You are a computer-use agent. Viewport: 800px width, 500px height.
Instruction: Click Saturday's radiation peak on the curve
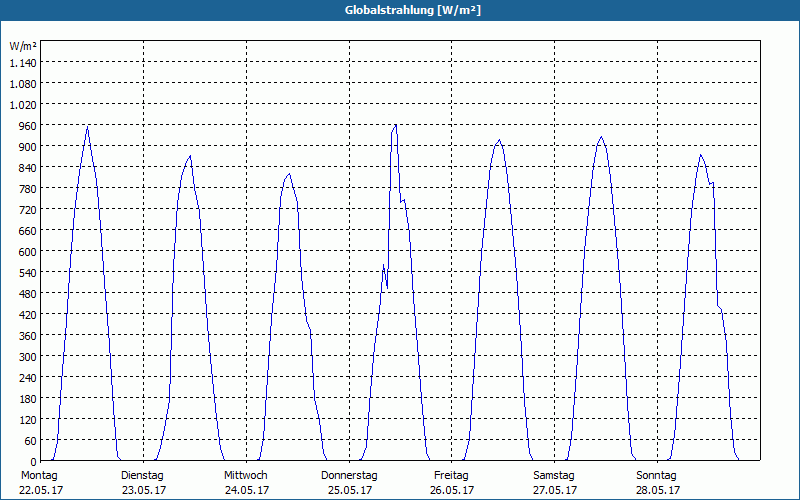tap(602, 137)
